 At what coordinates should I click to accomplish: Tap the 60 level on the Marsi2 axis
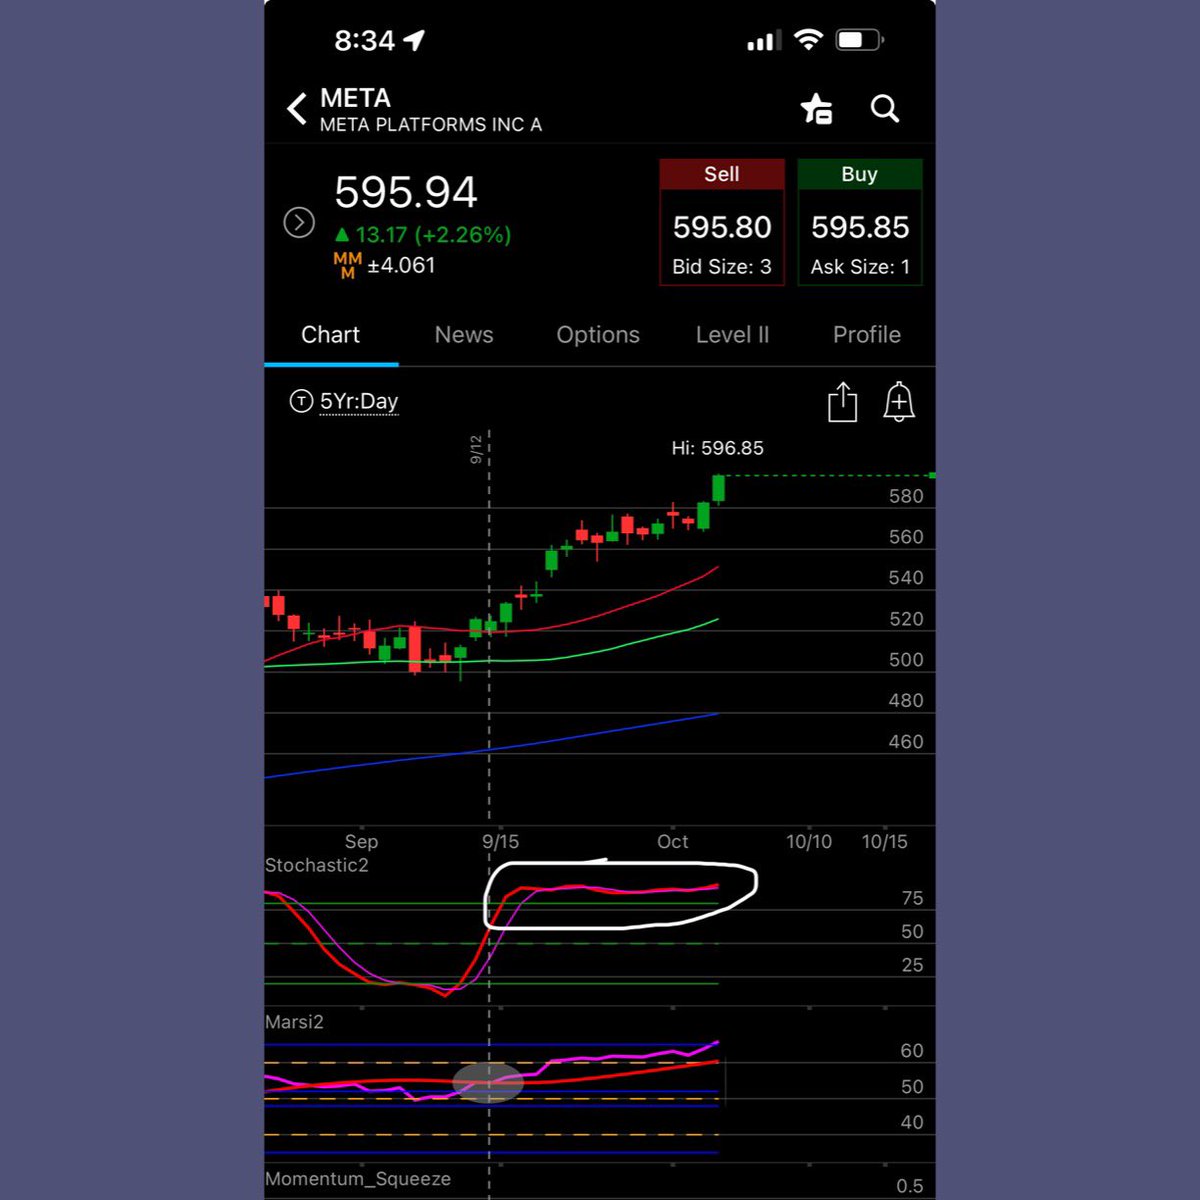912,1051
